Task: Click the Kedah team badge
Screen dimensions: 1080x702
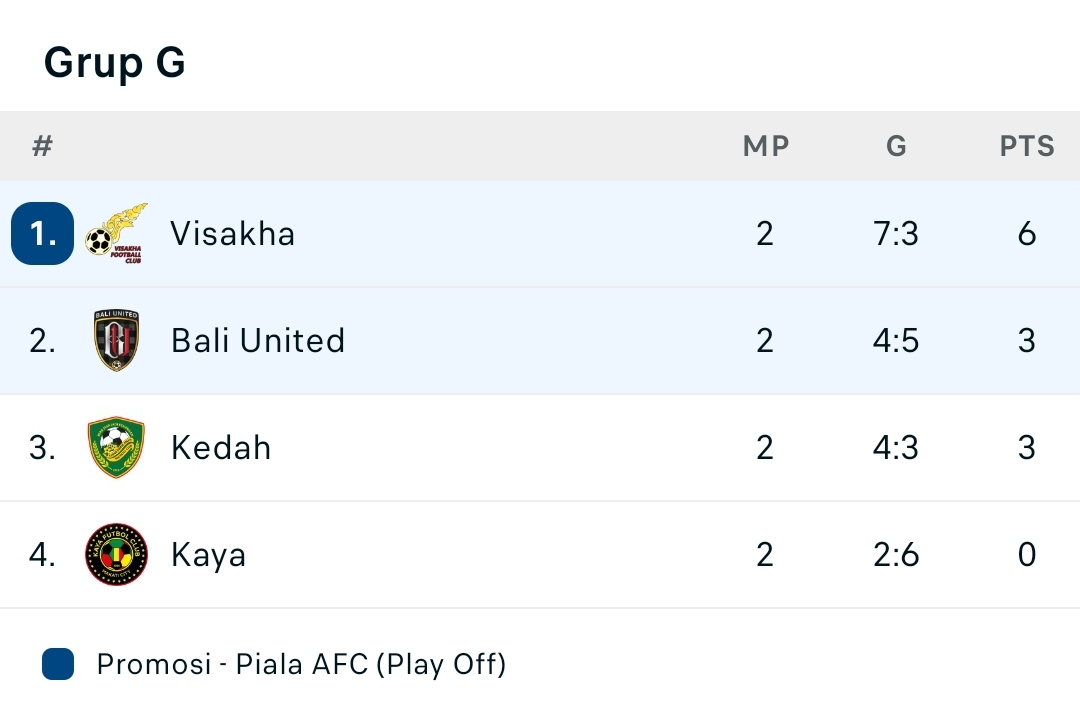Action: [x=116, y=447]
